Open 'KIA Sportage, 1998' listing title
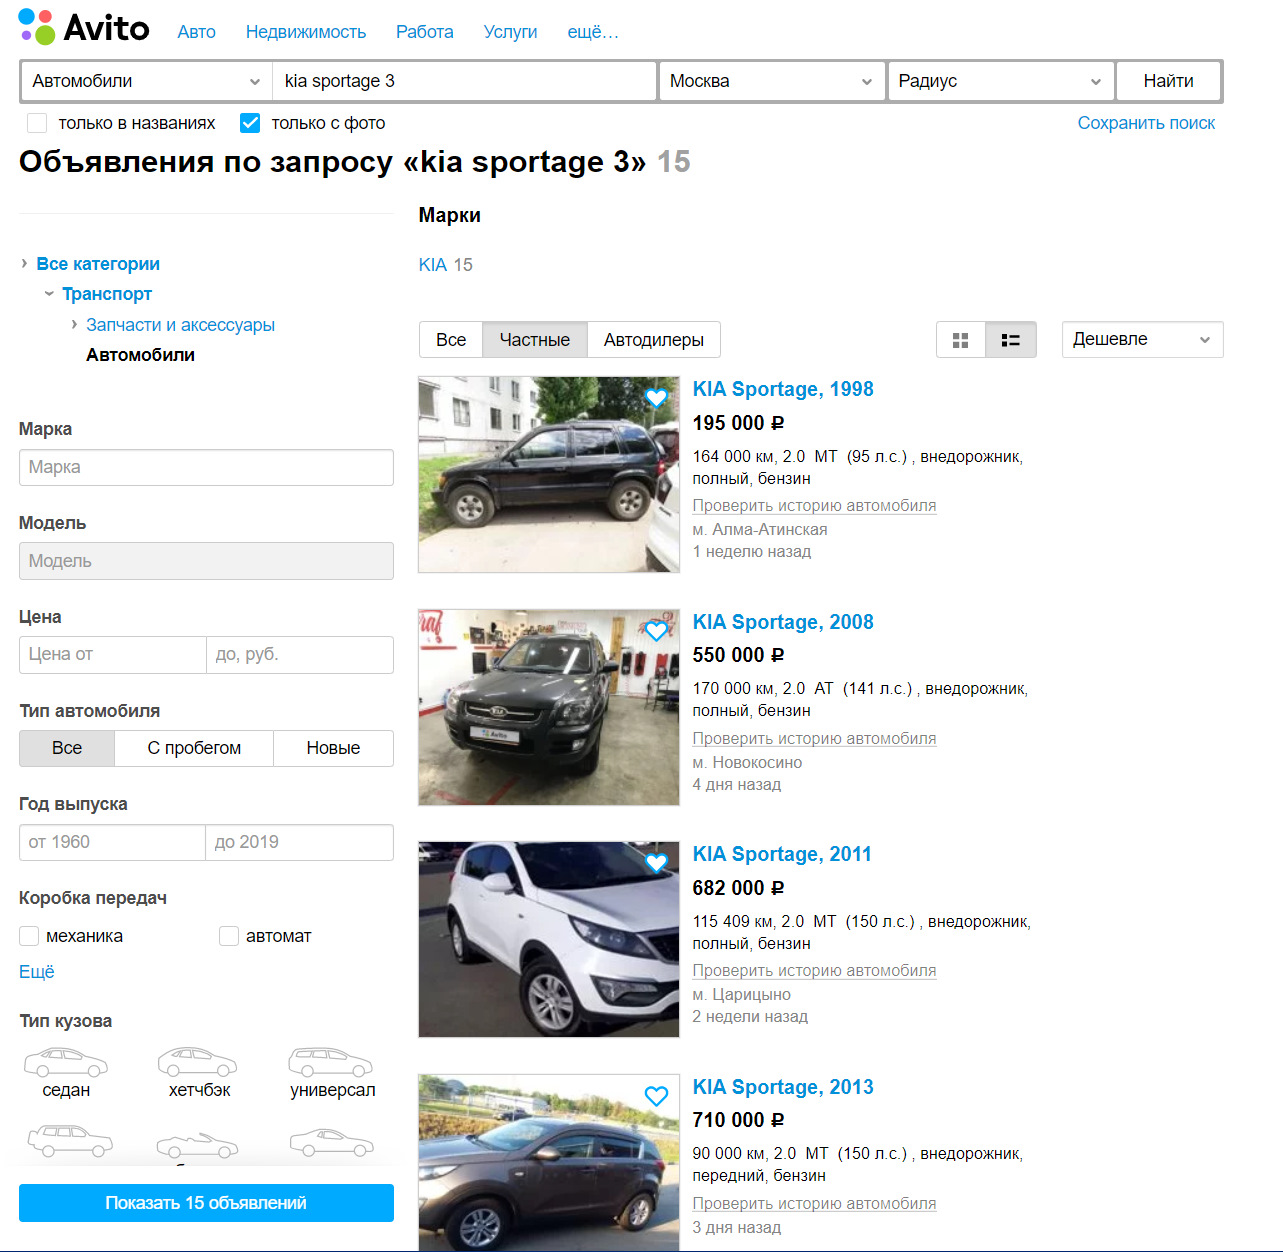Viewport: 1283px width, 1252px height. (783, 389)
